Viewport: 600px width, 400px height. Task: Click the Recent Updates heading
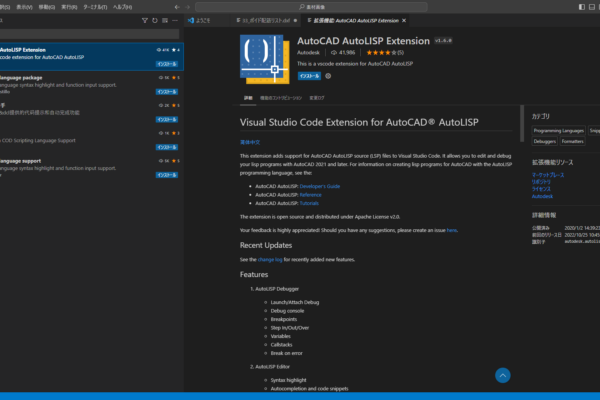(266, 245)
